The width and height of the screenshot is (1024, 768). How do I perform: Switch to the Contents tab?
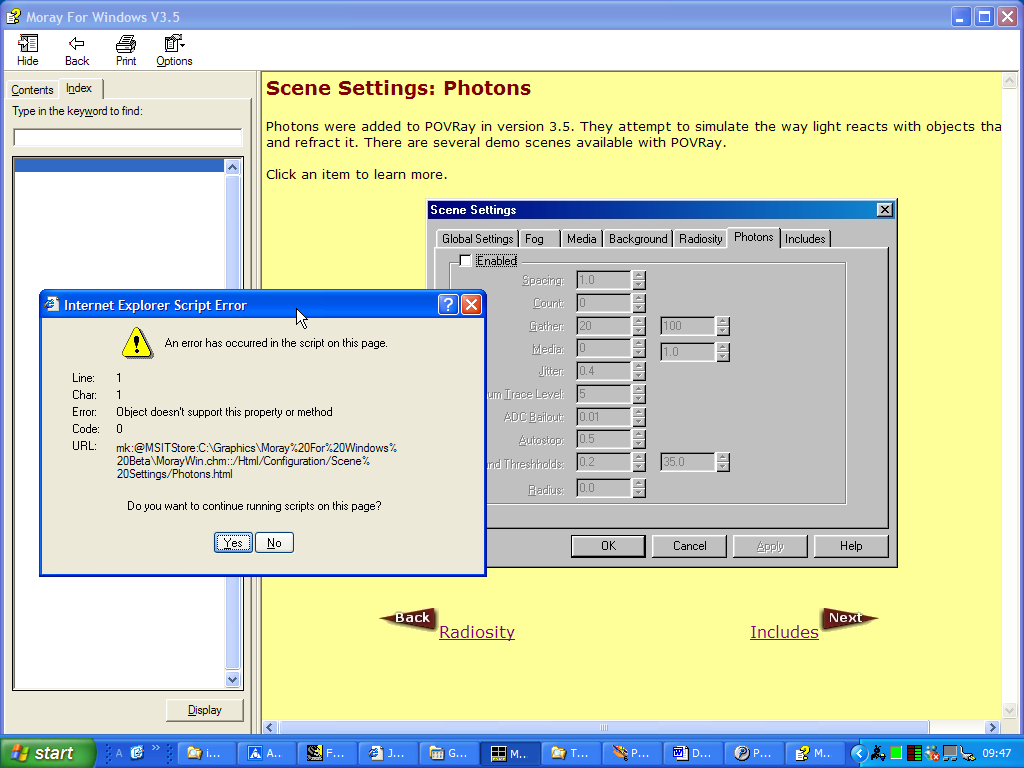(x=32, y=90)
